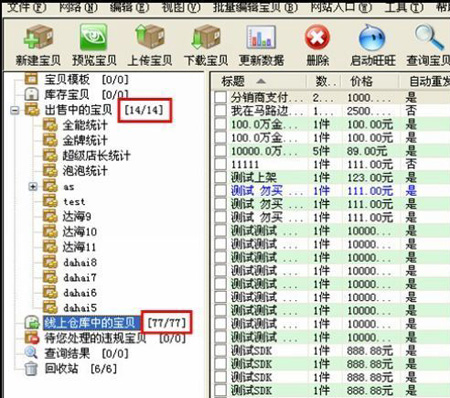Sort by the 标题 column arrow

pos(261,81)
